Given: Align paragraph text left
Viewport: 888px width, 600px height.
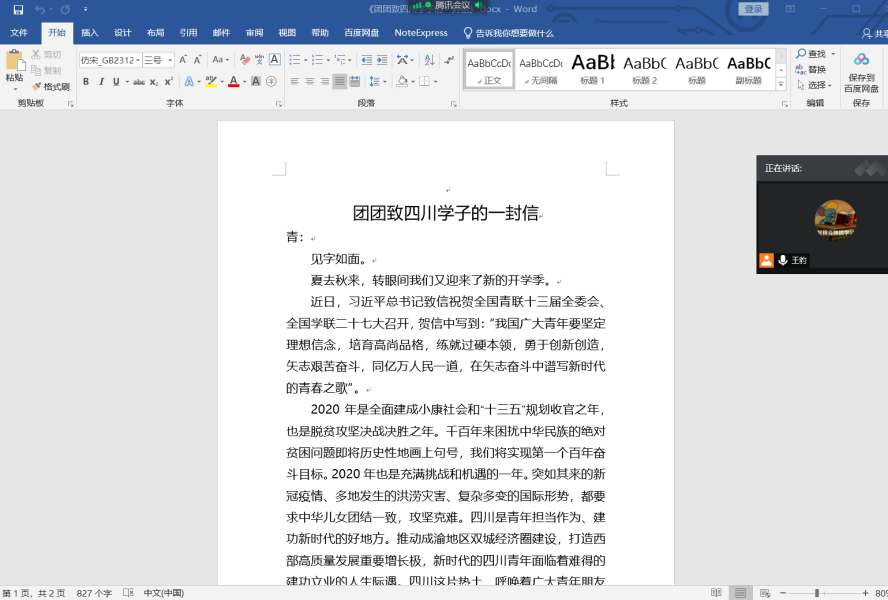Looking at the screenshot, I should [294, 82].
